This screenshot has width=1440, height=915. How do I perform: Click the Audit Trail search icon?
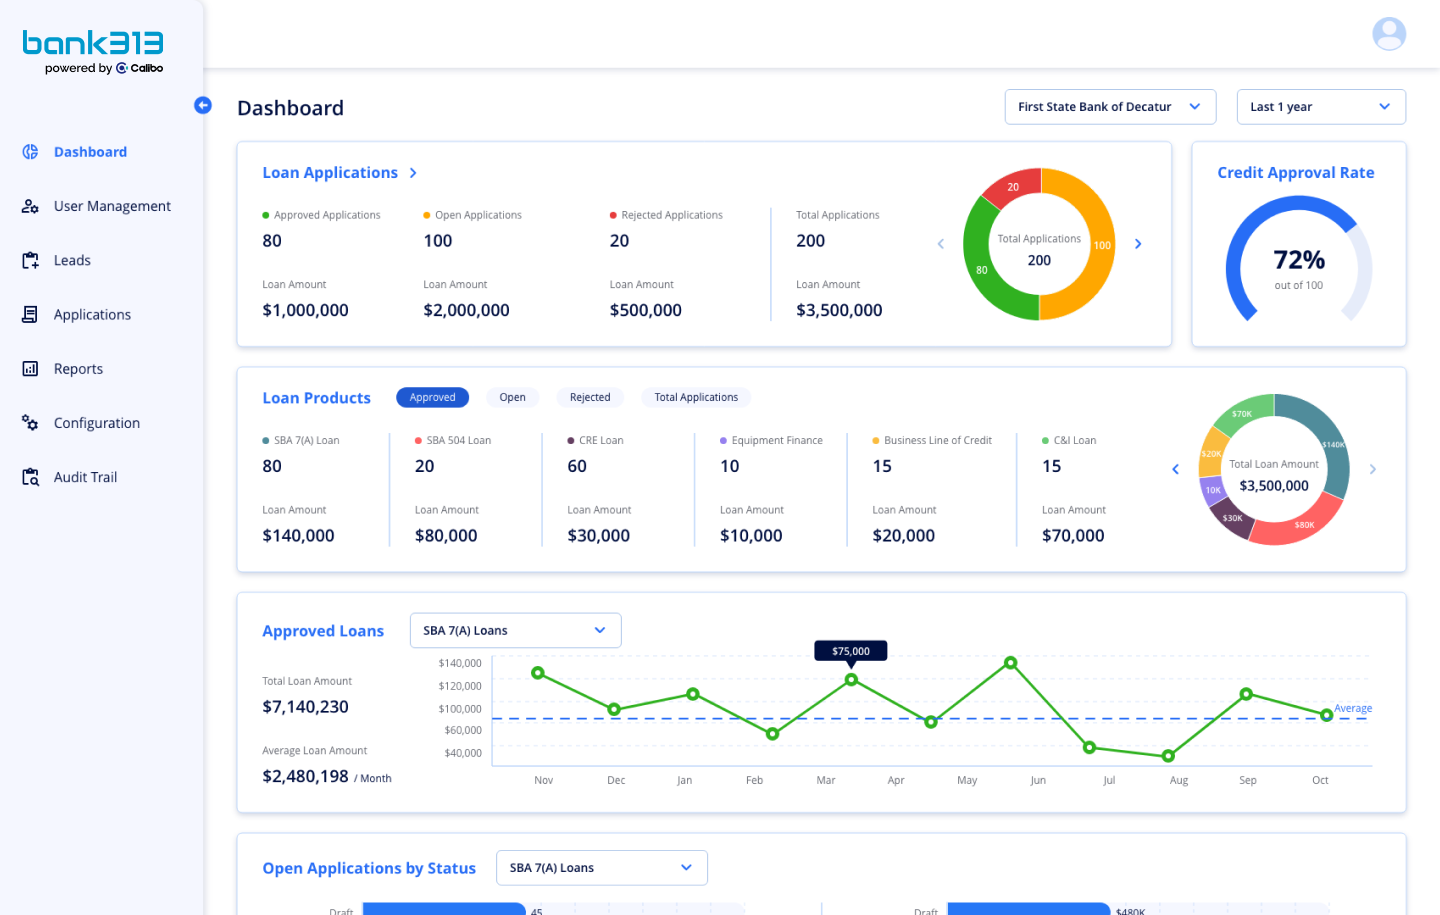pos(30,477)
